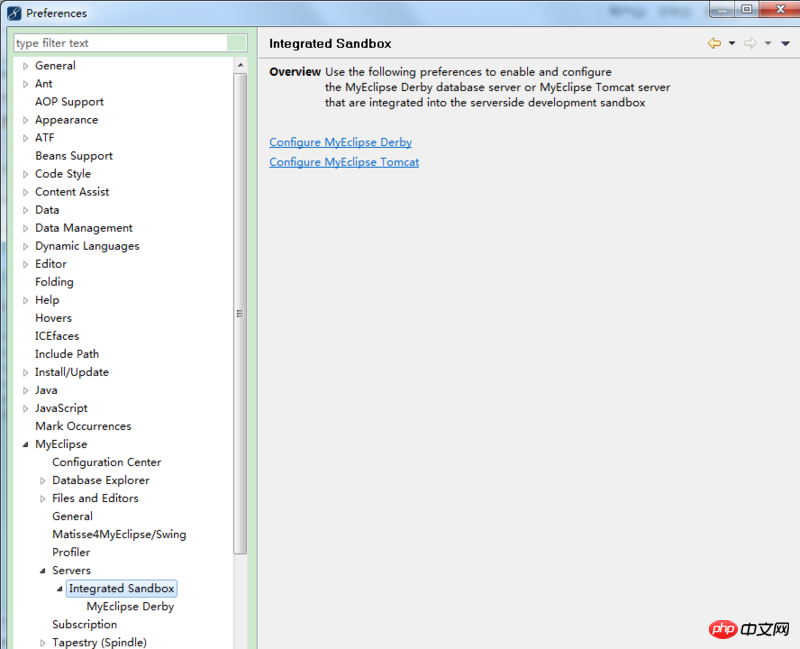
Task: Collapse the MyEclipse node arrow
Action: [26, 444]
